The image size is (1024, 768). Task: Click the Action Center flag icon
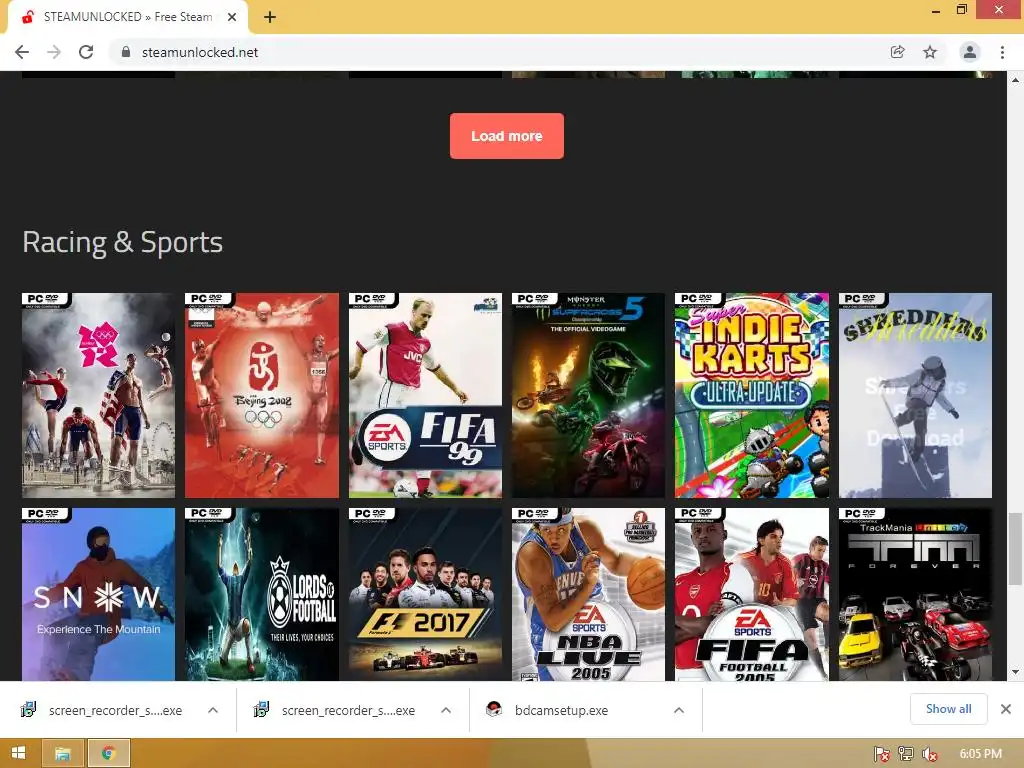tap(882, 754)
